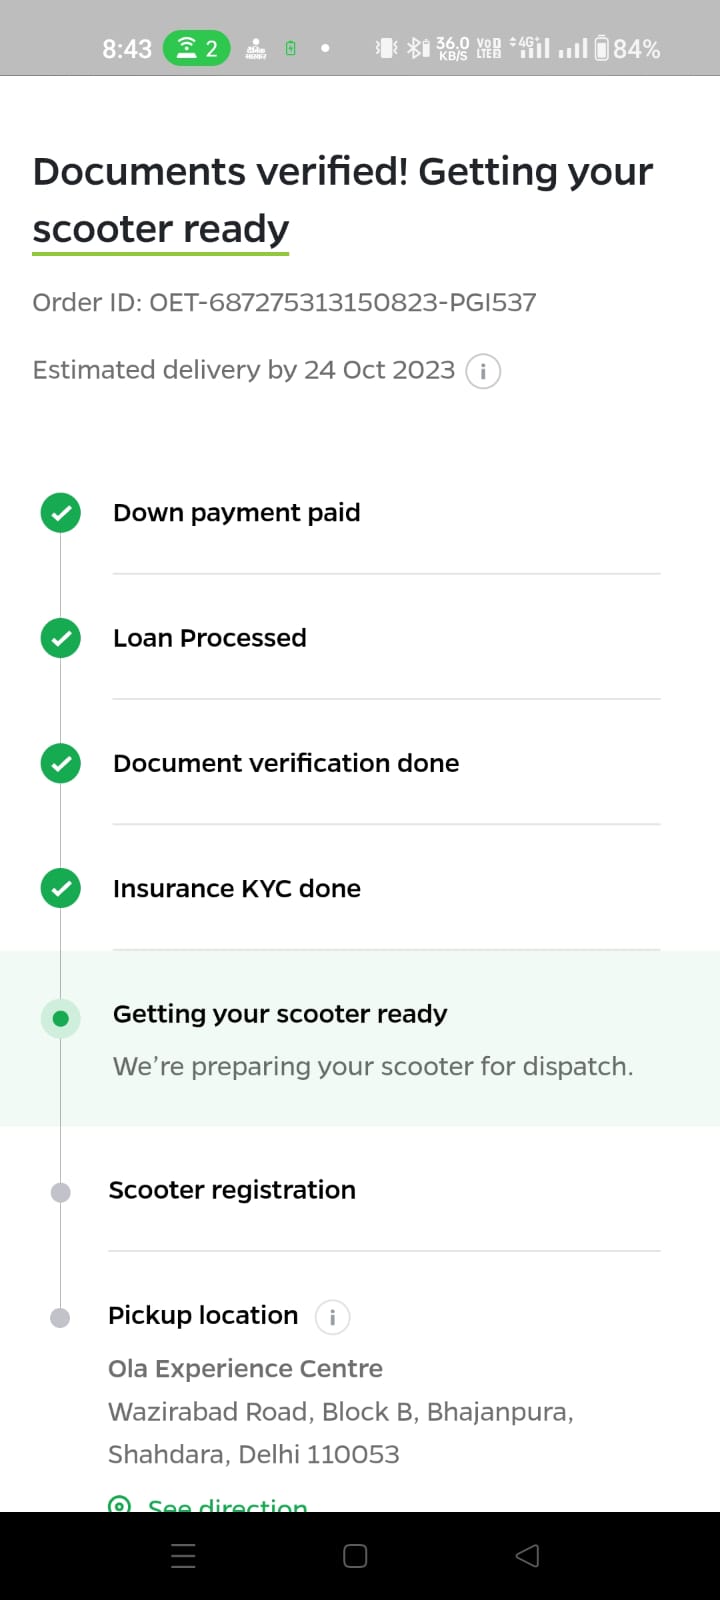Tap info icon beside estimated delivery date
The image size is (720, 1600).
[x=483, y=371]
